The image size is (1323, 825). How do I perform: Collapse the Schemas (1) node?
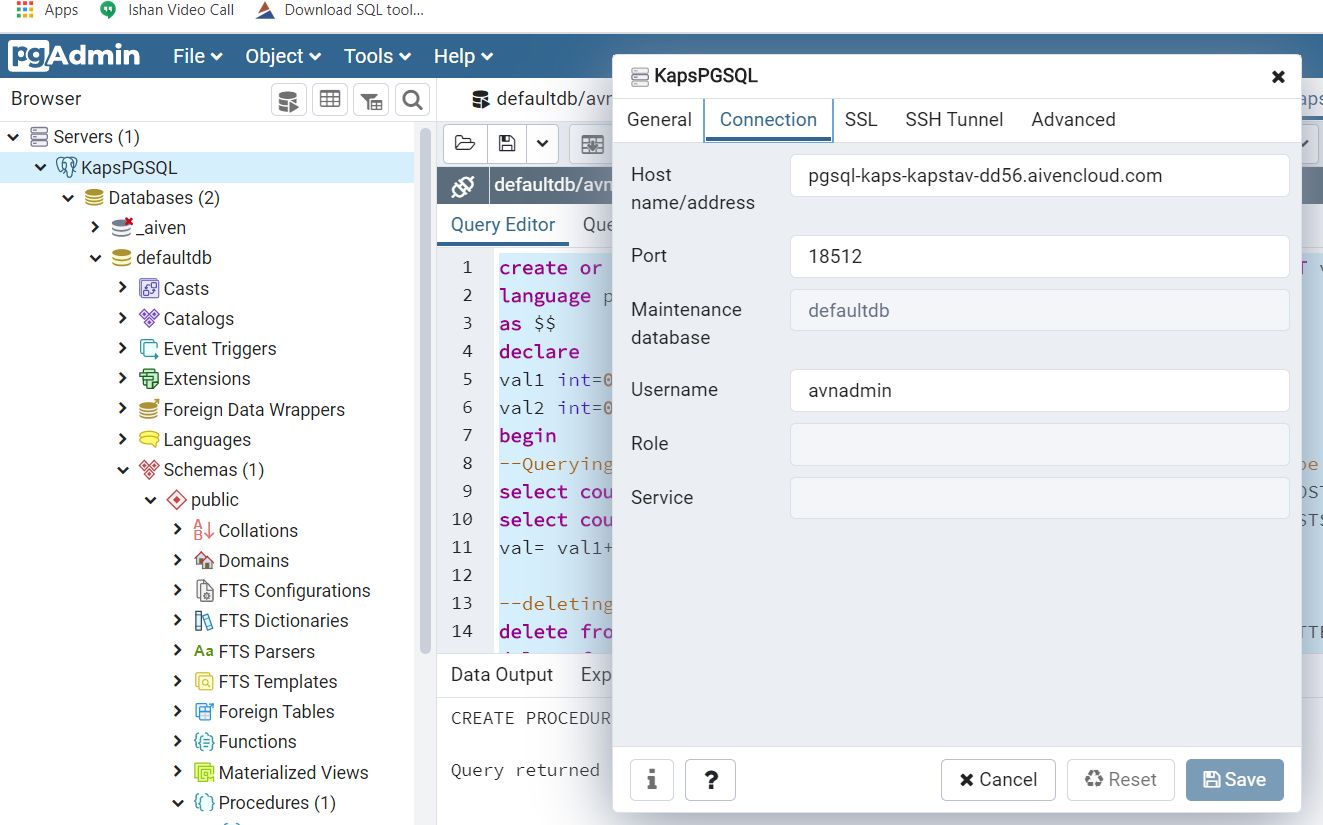tap(122, 470)
